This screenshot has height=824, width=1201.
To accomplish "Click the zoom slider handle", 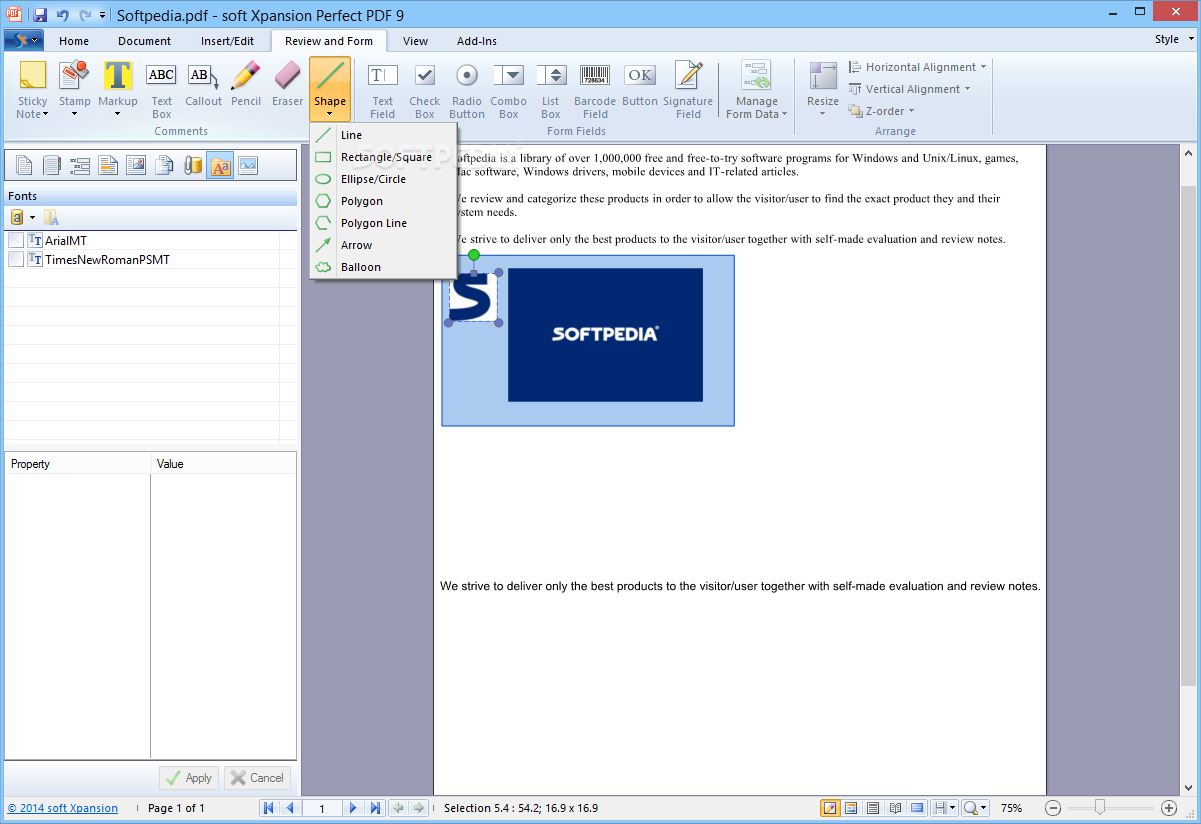I will [x=1100, y=807].
